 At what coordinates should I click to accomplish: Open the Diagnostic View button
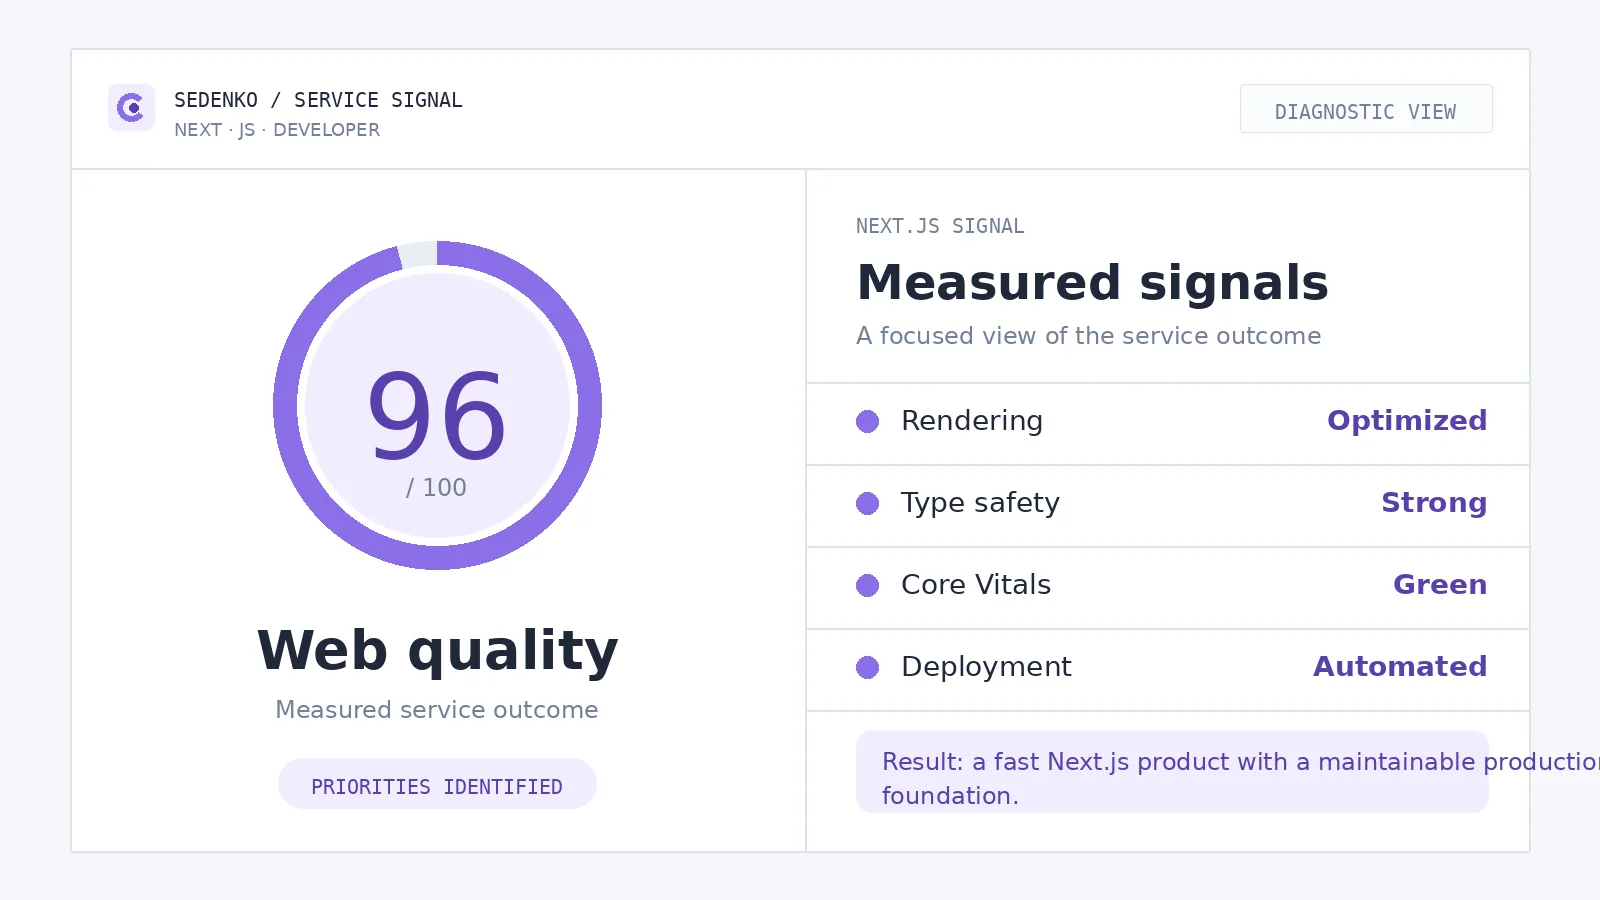coord(1366,109)
